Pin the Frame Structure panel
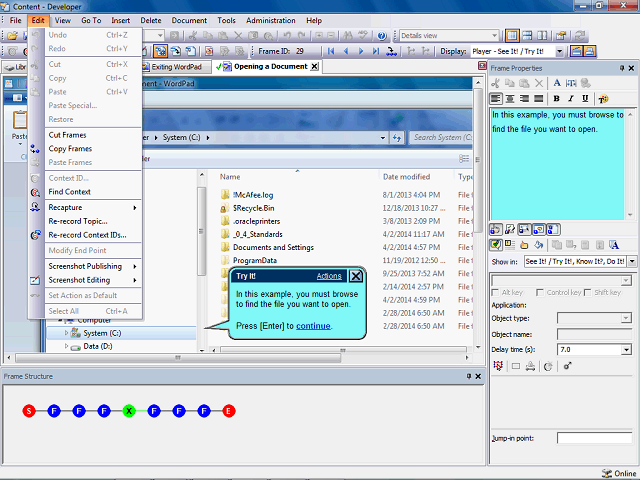The image size is (640, 480). click(469, 376)
